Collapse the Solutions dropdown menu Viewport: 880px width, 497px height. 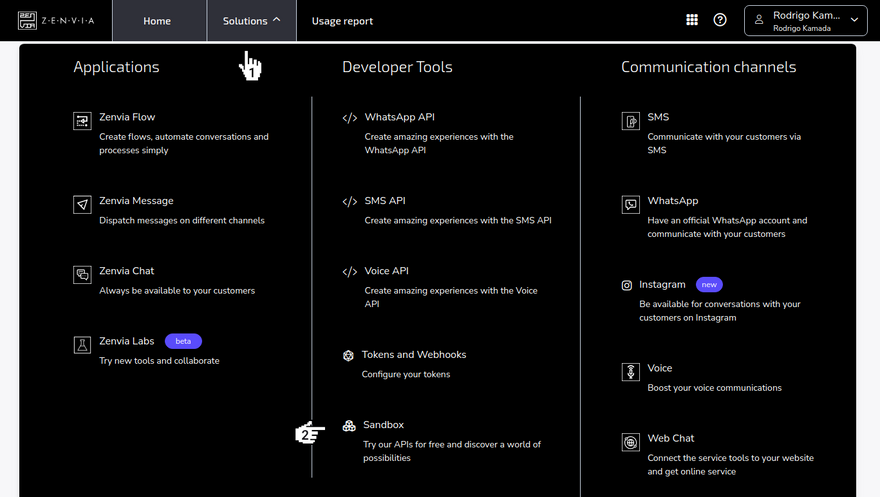tap(251, 21)
